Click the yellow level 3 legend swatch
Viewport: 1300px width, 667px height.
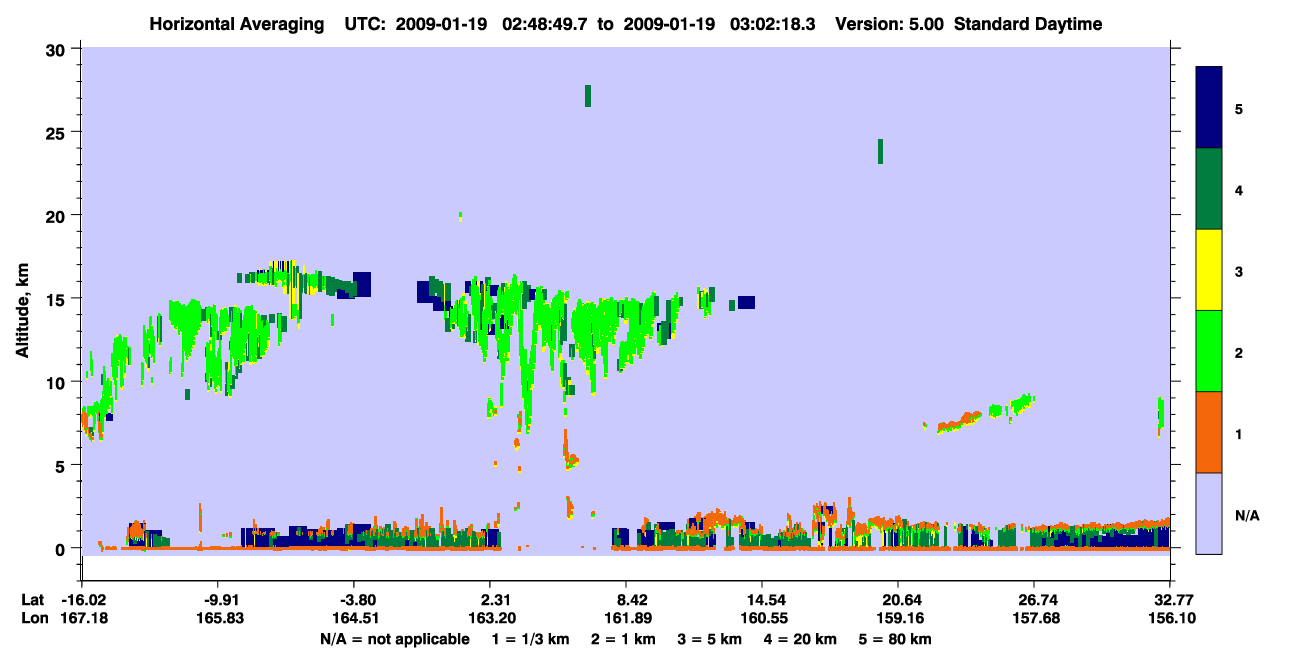point(1209,270)
